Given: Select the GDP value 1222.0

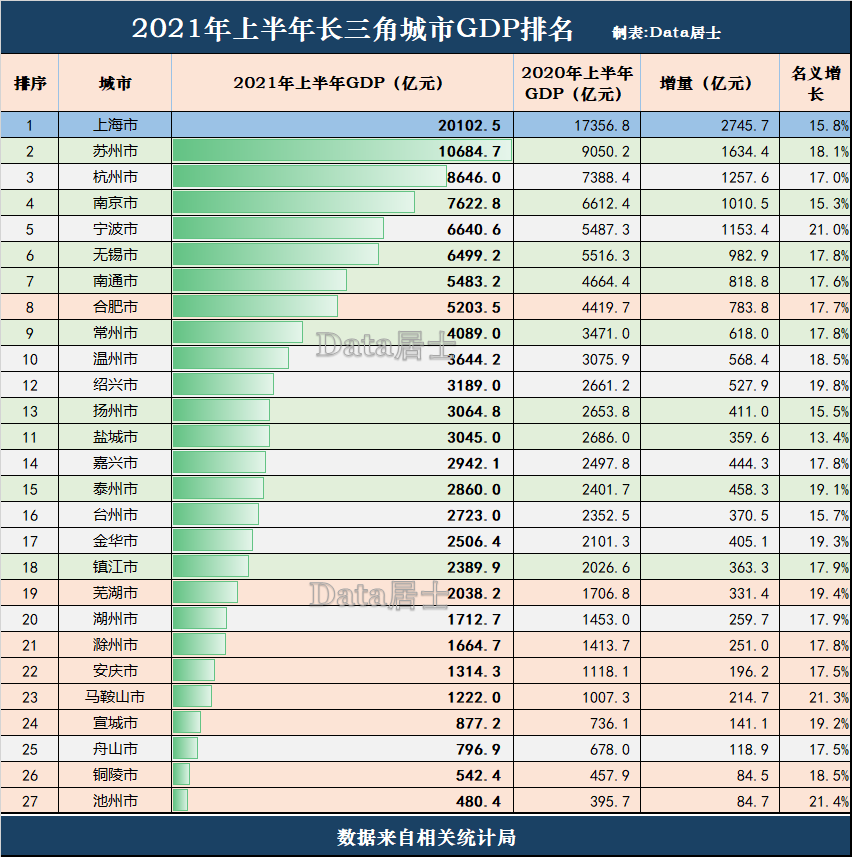Looking at the screenshot, I should coord(473,697).
